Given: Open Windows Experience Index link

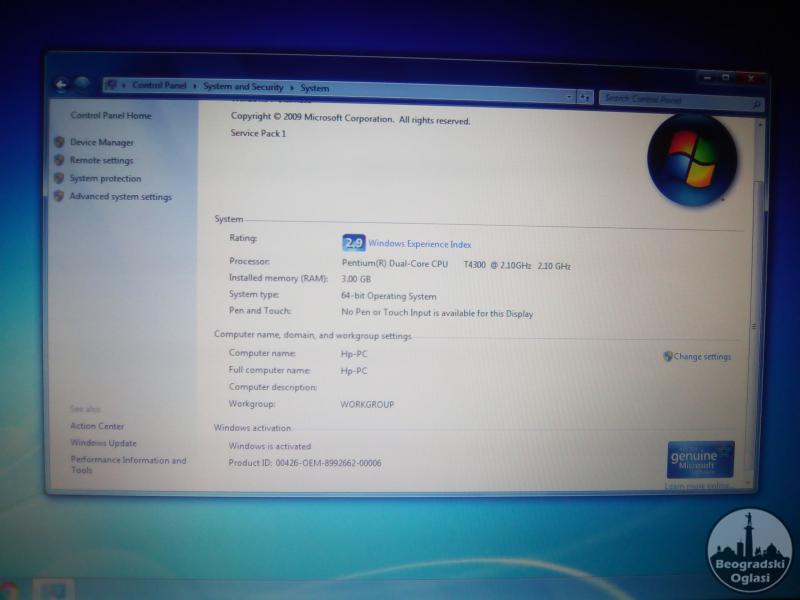Looking at the screenshot, I should point(419,244).
